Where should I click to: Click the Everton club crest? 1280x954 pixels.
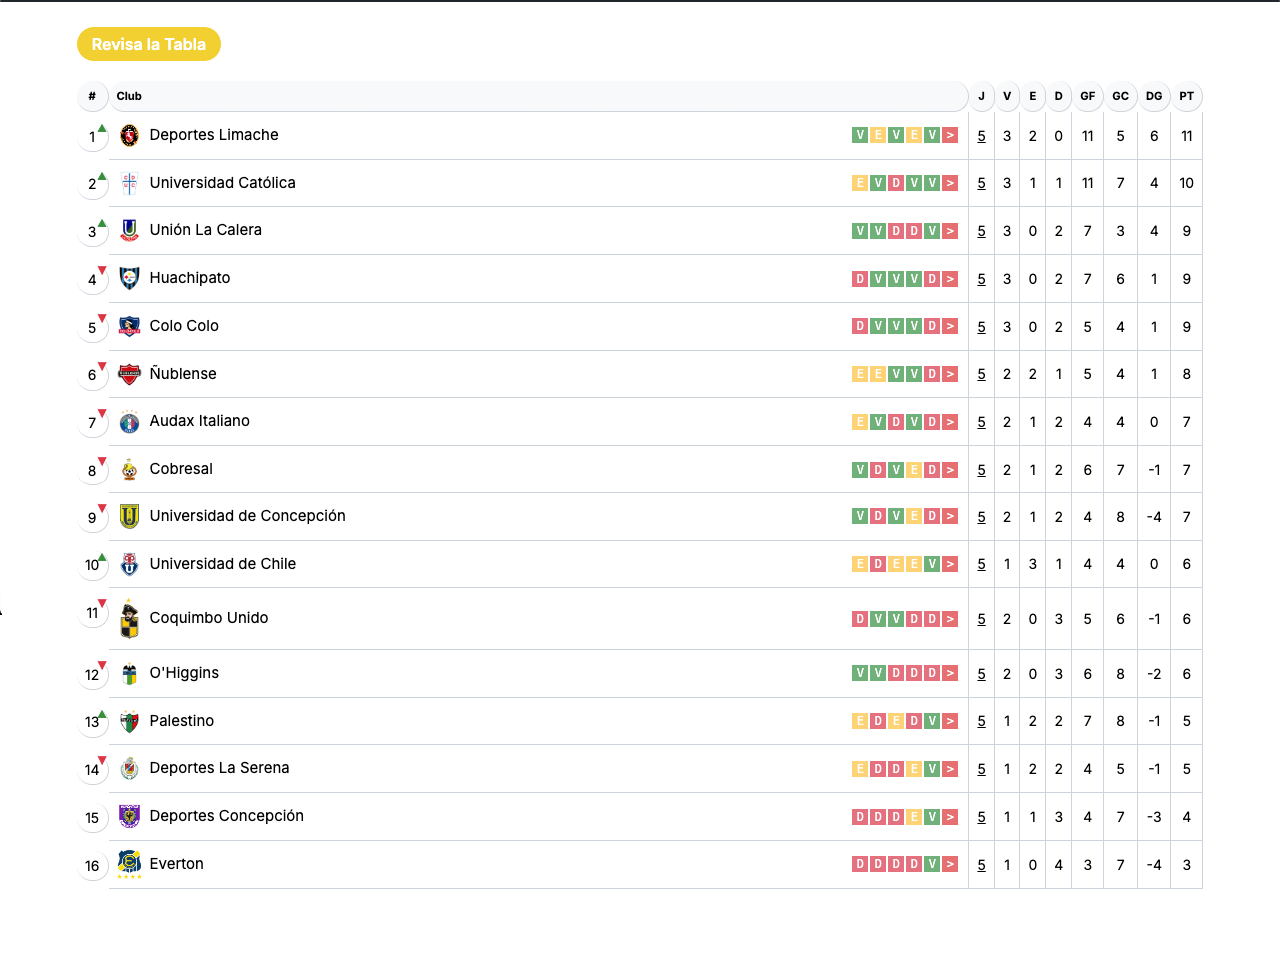(x=129, y=864)
